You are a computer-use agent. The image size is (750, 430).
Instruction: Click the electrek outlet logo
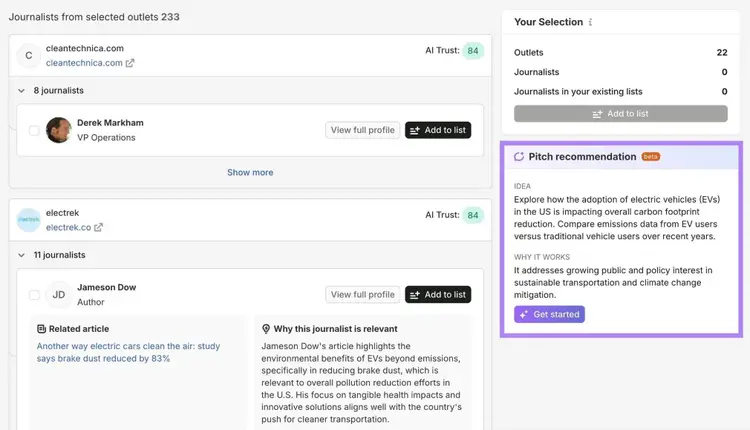pos(29,220)
